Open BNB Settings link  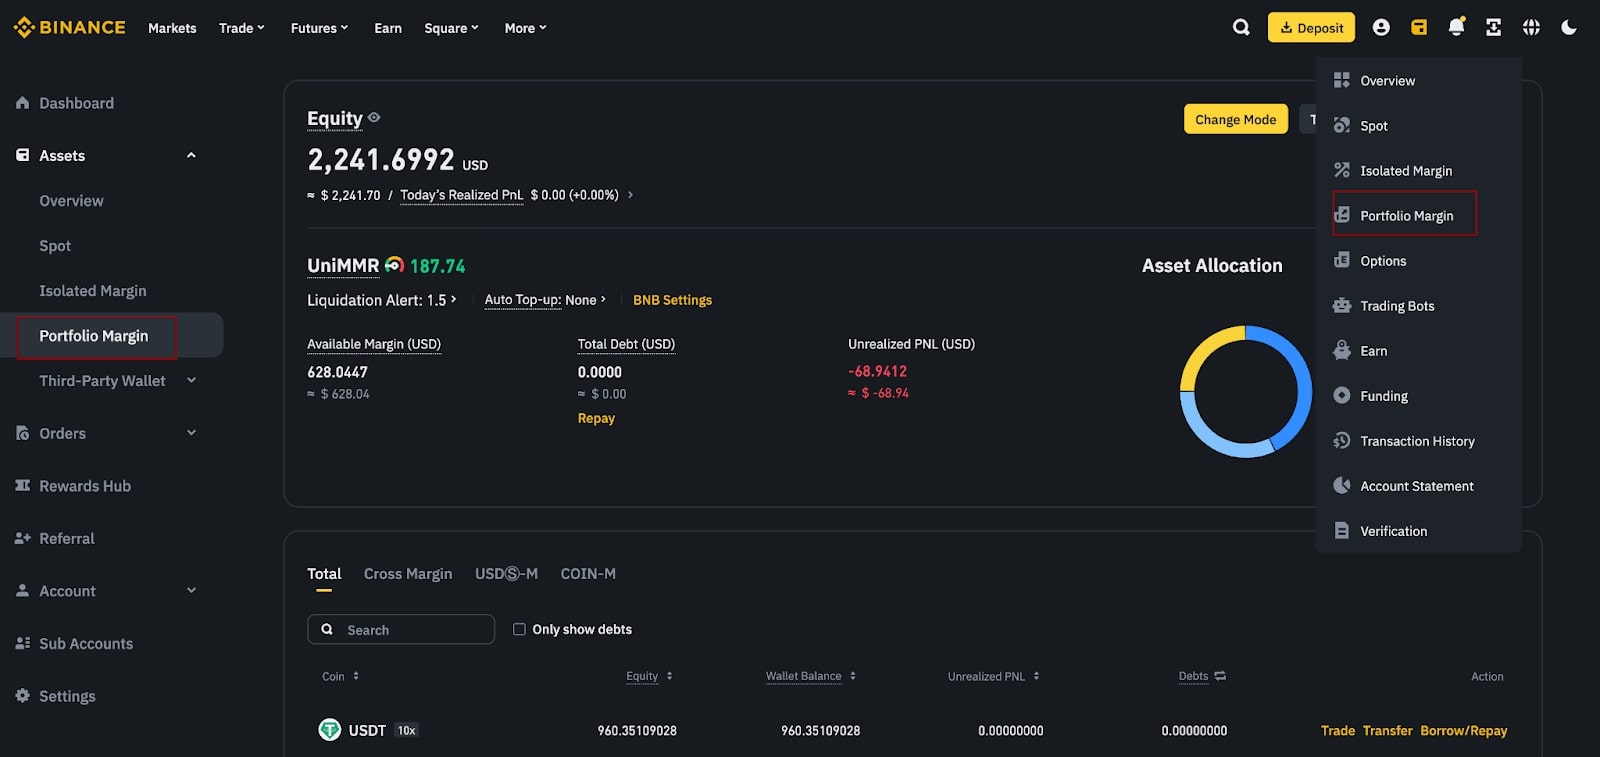672,300
